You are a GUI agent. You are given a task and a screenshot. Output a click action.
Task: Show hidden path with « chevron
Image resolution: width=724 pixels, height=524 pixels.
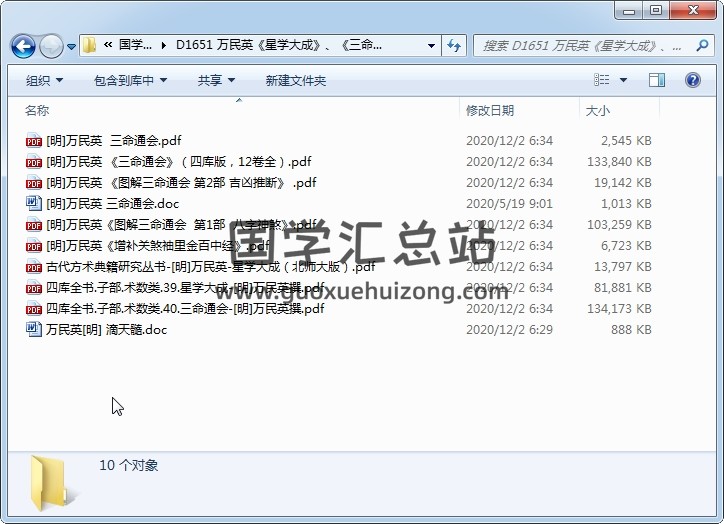pyautogui.click(x=108, y=45)
